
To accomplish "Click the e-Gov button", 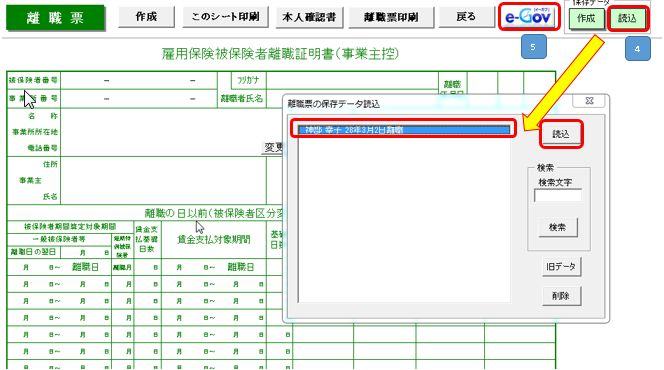I will click(528, 17).
